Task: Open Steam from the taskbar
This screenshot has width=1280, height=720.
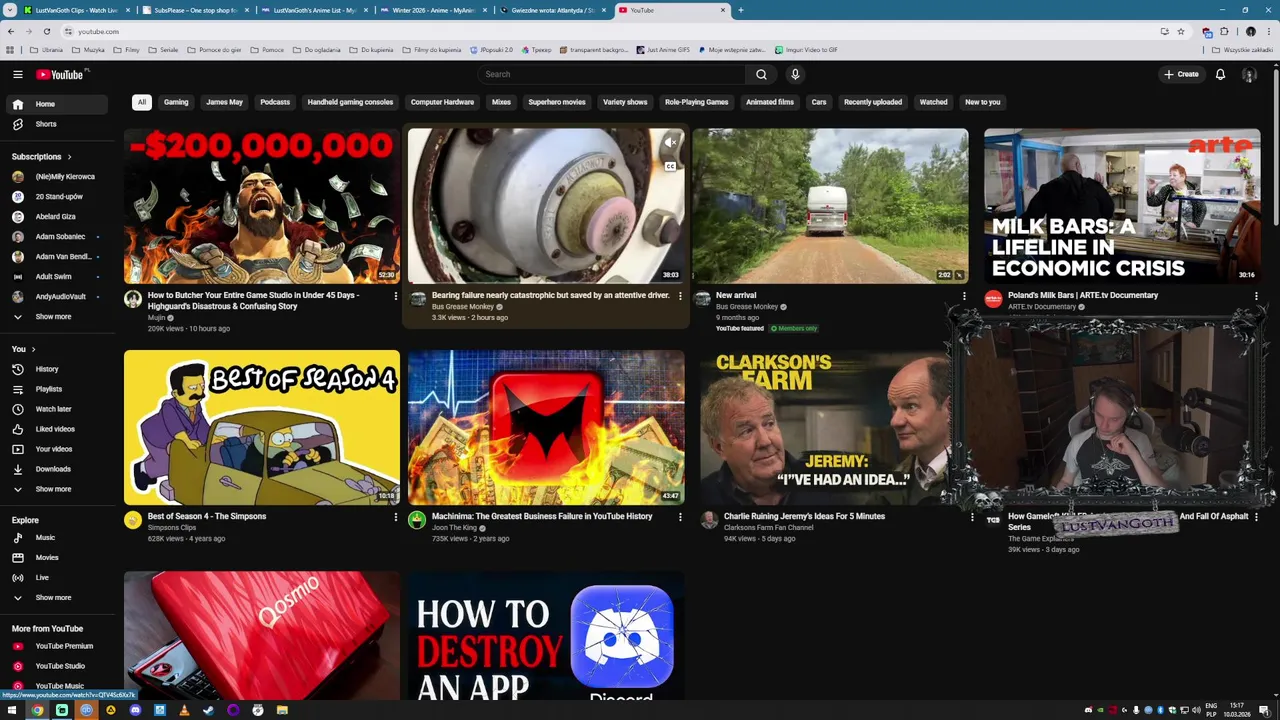Action: (208, 710)
